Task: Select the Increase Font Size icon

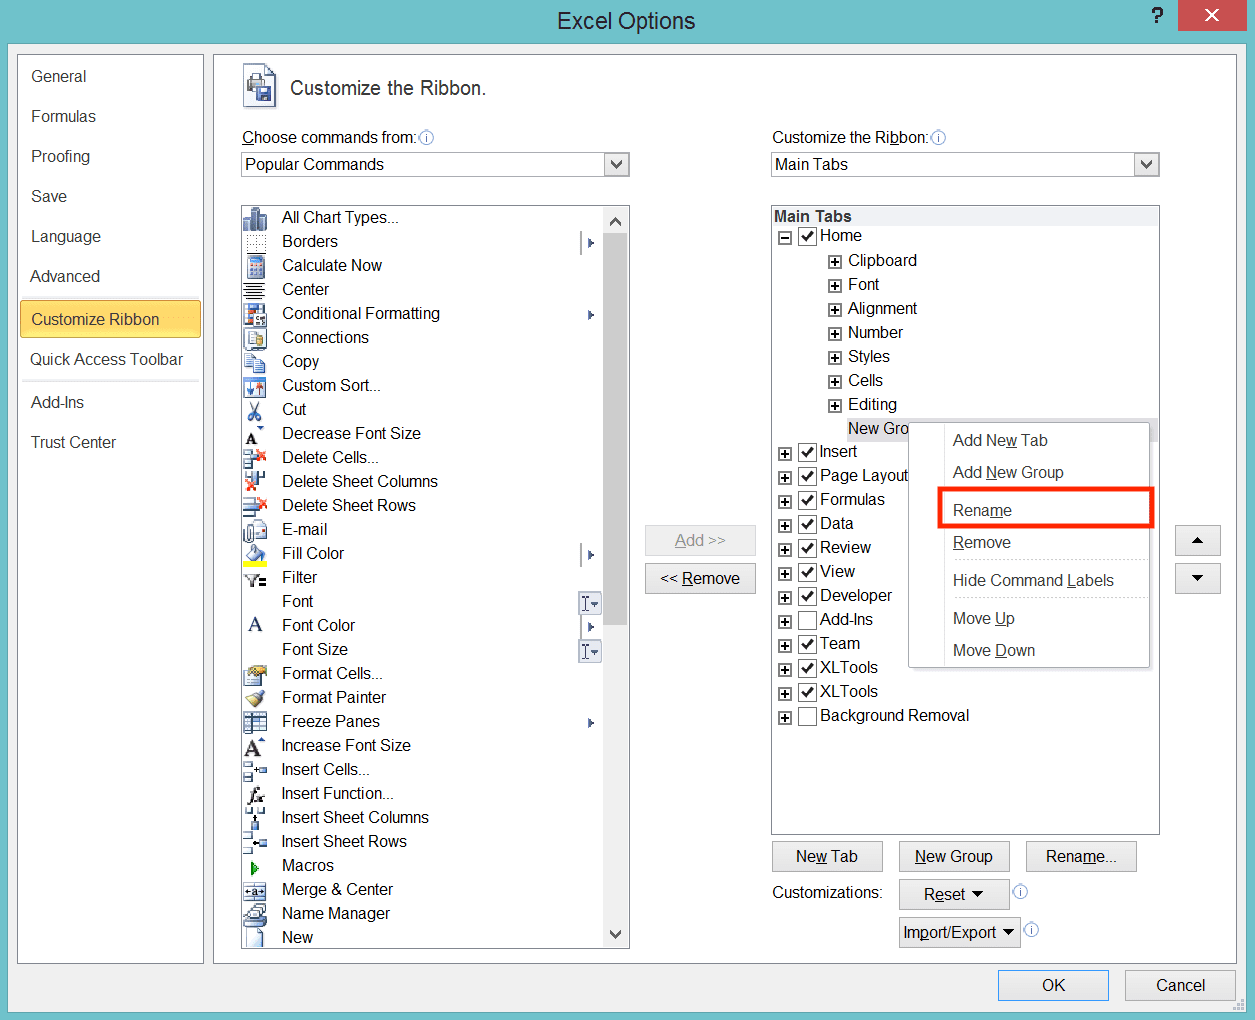Action: pyautogui.click(x=255, y=746)
